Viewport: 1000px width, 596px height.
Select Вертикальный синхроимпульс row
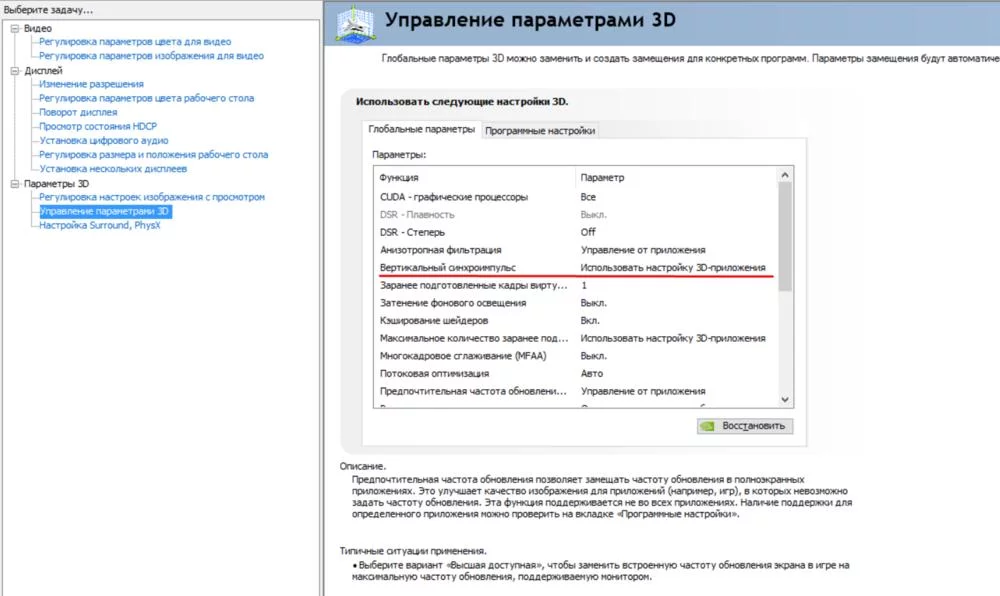tap(576, 268)
